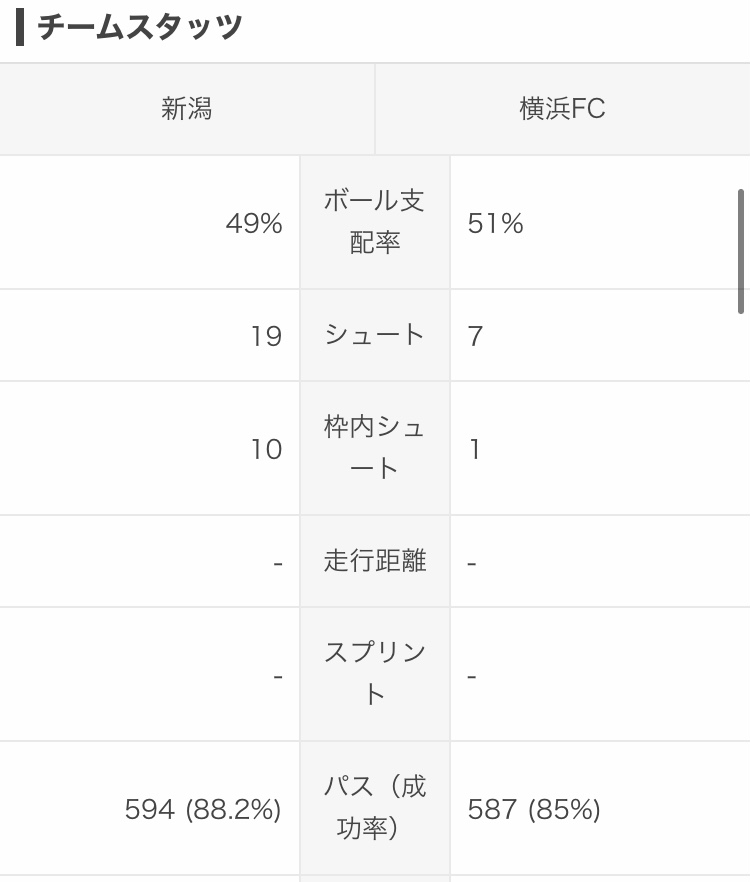Select 横浜FC's shot count of 7

pos(476,337)
